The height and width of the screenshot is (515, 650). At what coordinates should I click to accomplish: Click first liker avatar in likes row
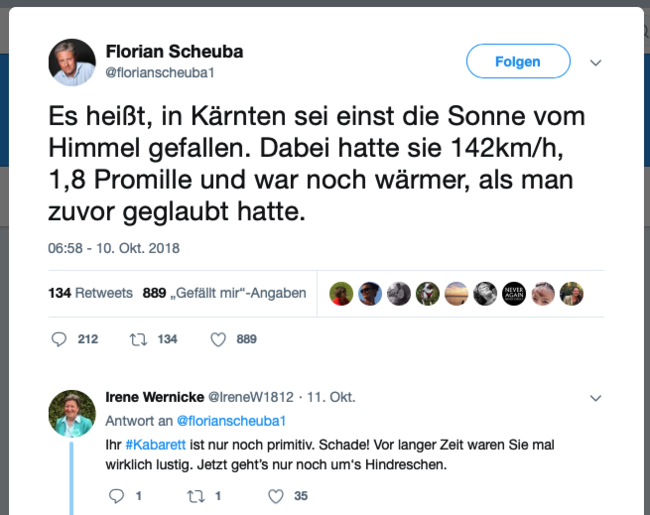point(341,293)
